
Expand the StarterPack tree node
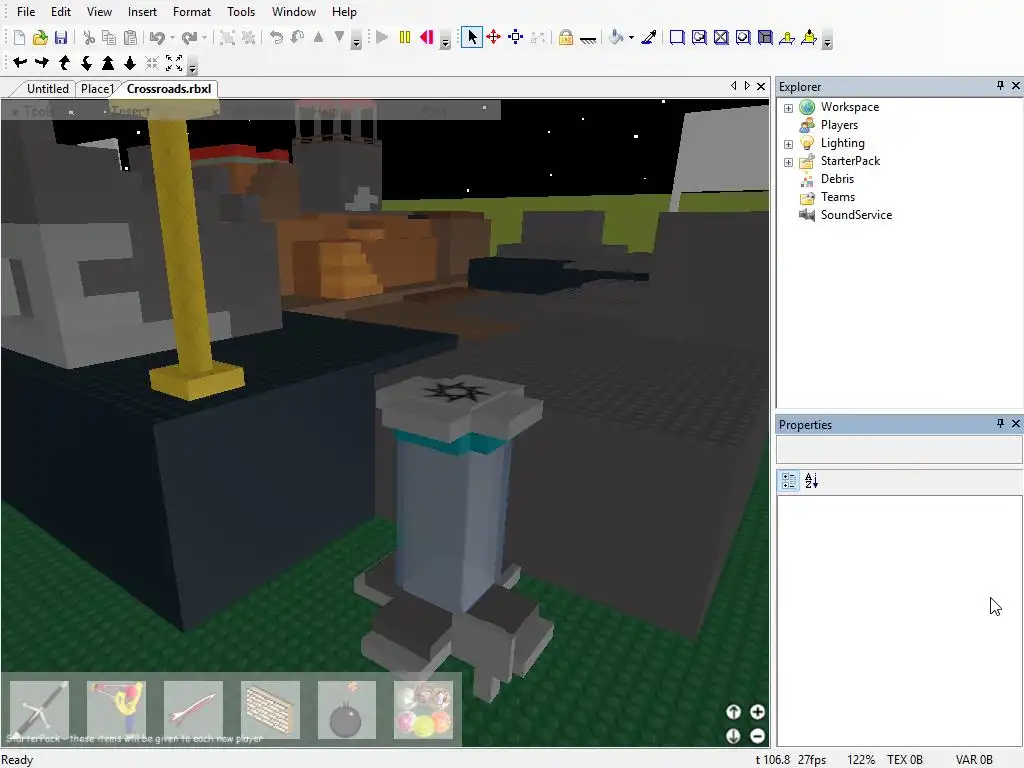click(788, 162)
